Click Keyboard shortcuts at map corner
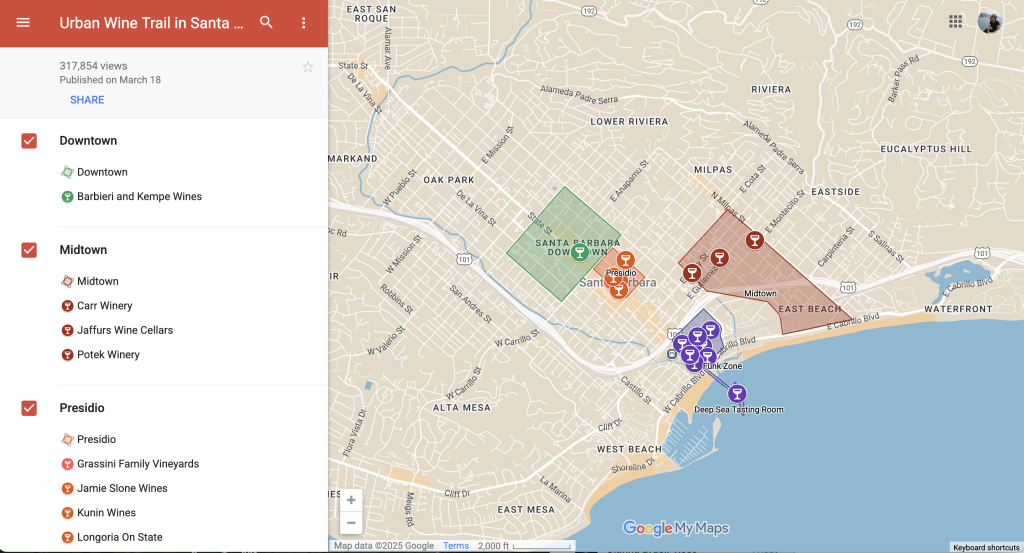Viewport: 1024px width, 553px height. (985, 547)
